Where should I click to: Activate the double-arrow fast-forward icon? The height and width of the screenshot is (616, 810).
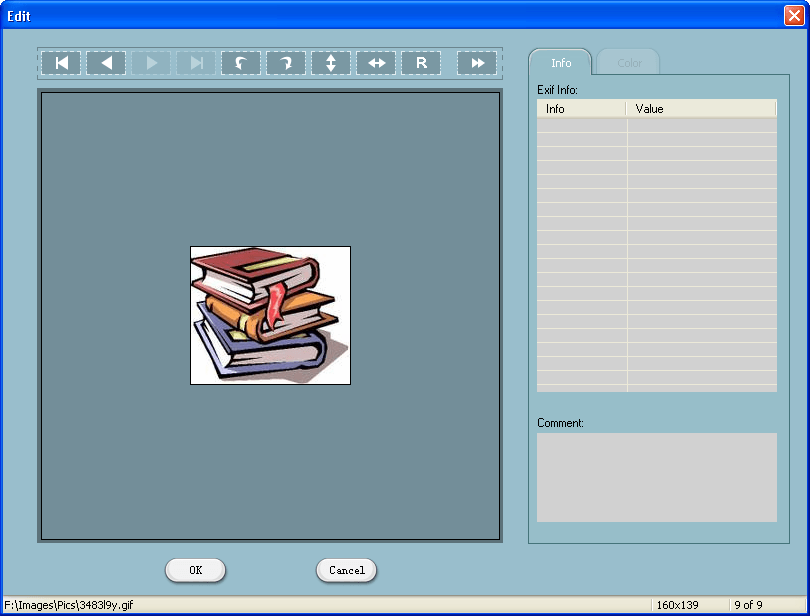click(x=477, y=62)
